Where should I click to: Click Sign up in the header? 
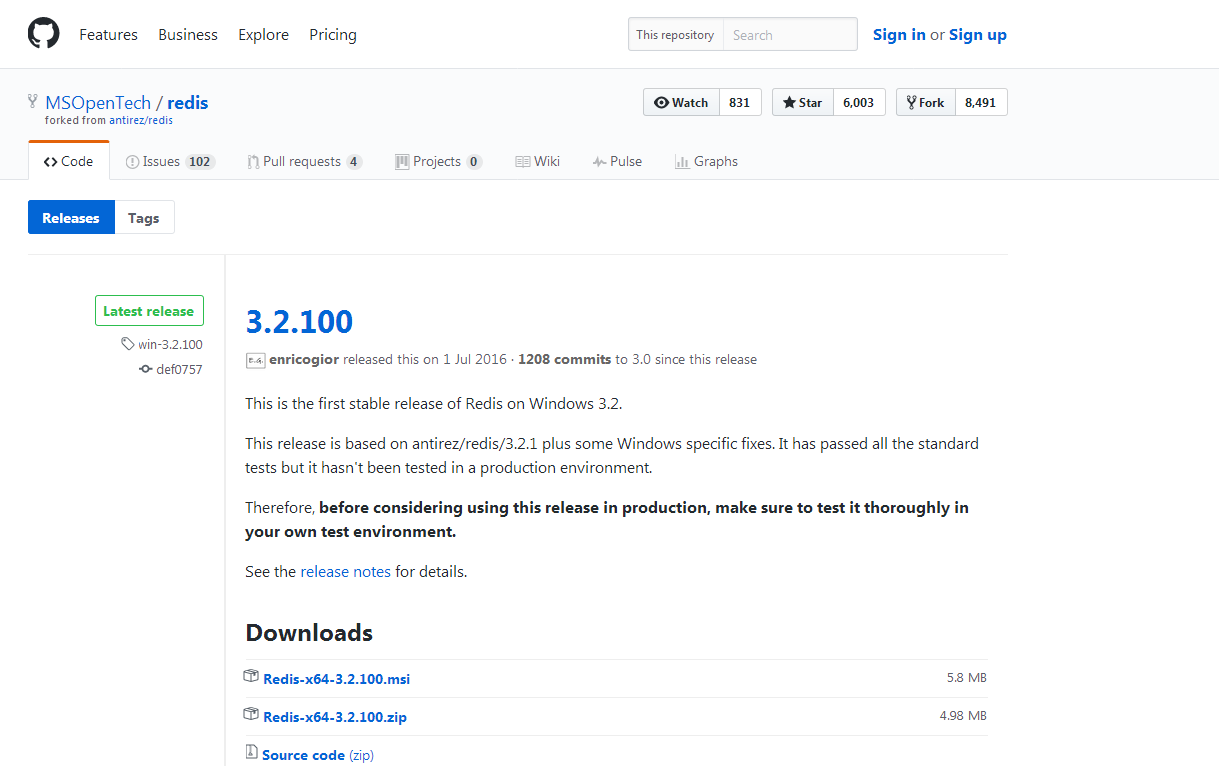coord(977,34)
